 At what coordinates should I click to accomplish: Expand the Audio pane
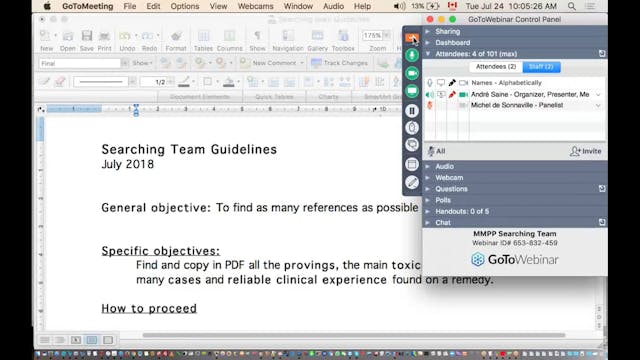tap(428, 167)
